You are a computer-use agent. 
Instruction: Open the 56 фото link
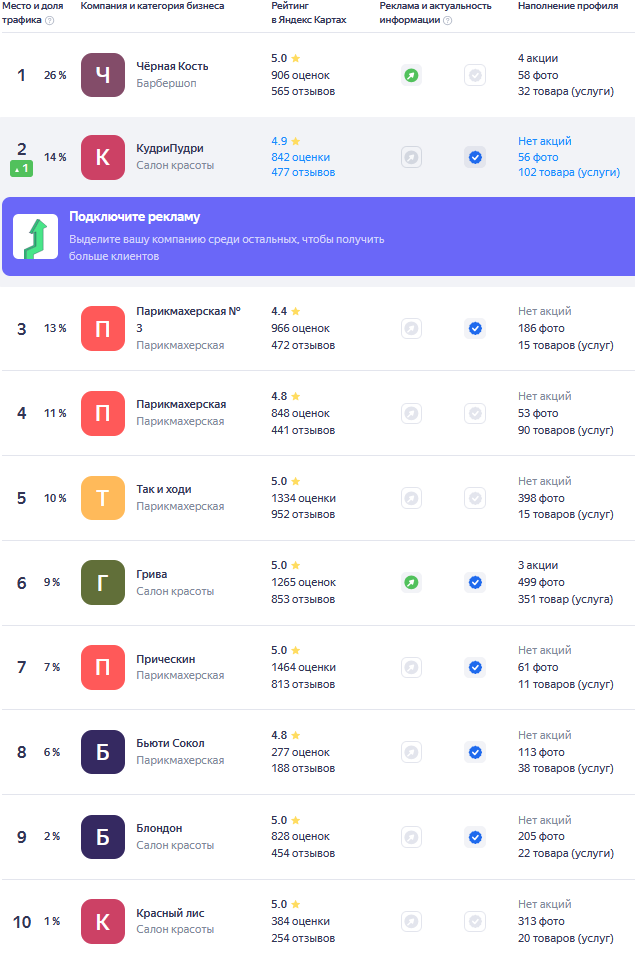[x=538, y=157]
